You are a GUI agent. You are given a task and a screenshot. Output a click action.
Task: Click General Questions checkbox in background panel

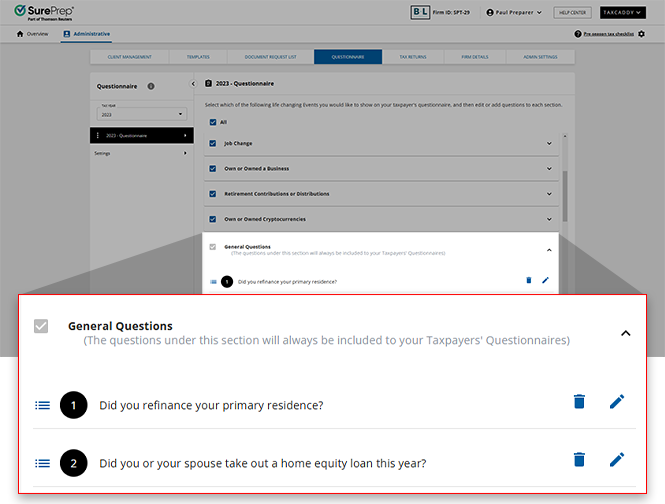click(x=213, y=246)
